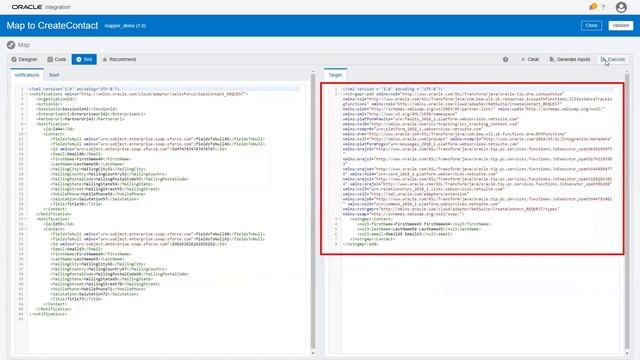640x360 pixels.
Task: Click the round Map icon beside Map label
Action: 11,45
